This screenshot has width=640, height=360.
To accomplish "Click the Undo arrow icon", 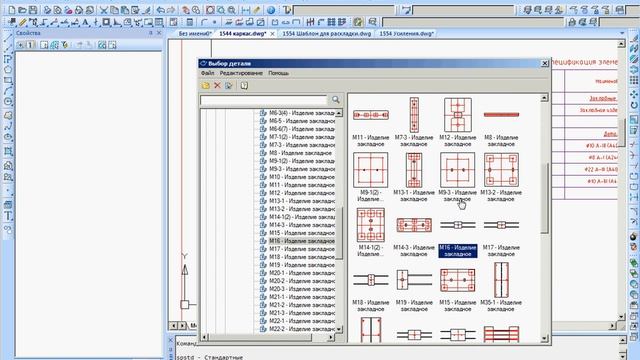I will coord(160,10).
